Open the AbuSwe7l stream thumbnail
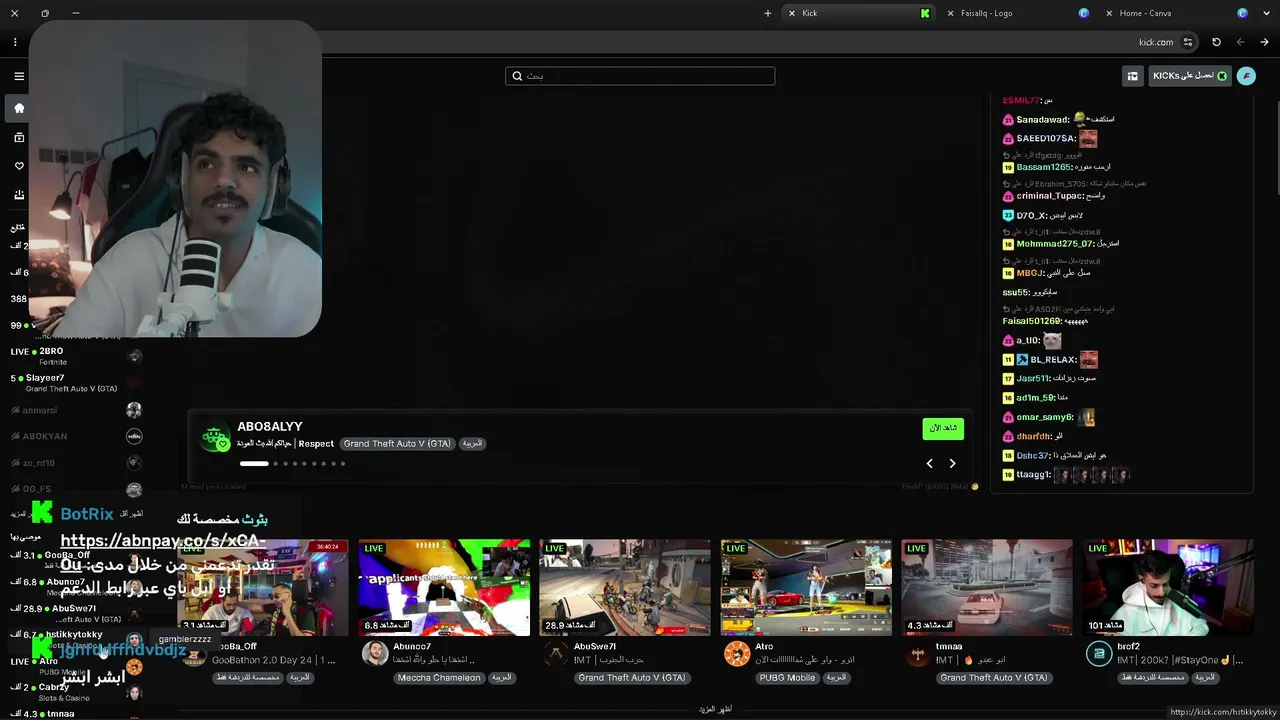 (625, 587)
